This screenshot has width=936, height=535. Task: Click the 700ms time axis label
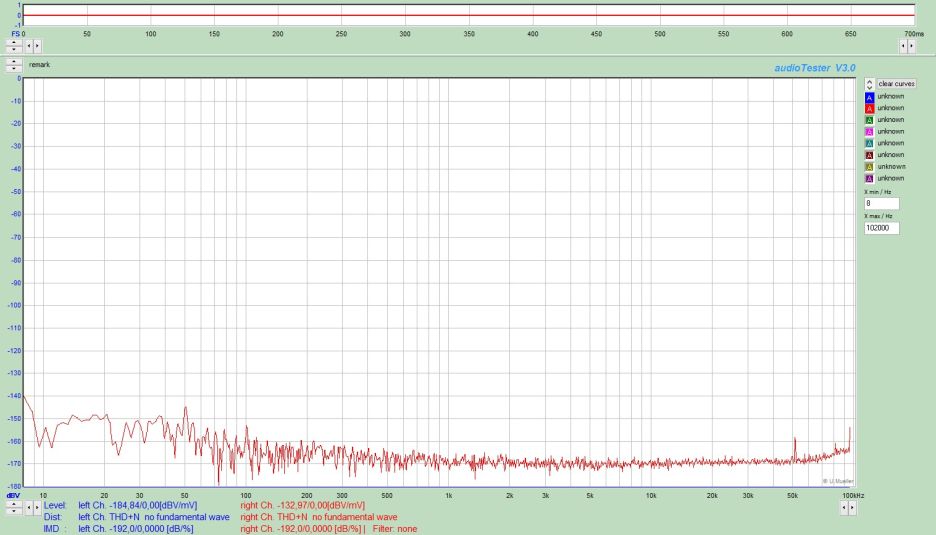point(914,34)
